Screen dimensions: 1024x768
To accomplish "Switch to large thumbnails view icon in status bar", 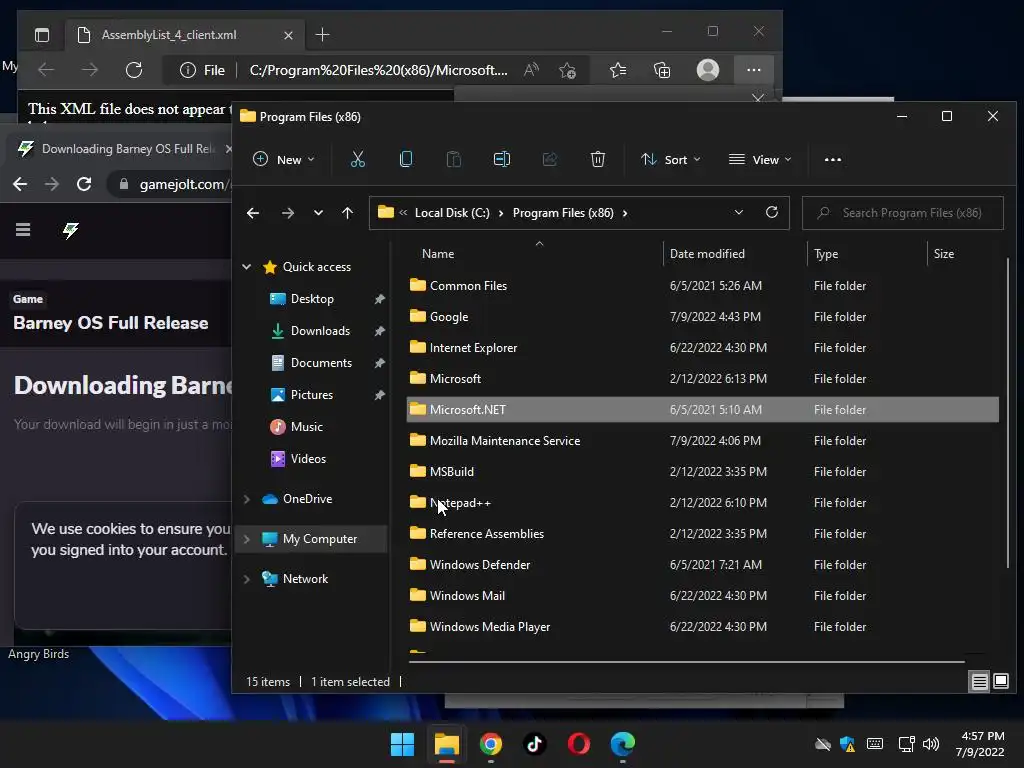I will pyautogui.click(x=1000, y=681).
